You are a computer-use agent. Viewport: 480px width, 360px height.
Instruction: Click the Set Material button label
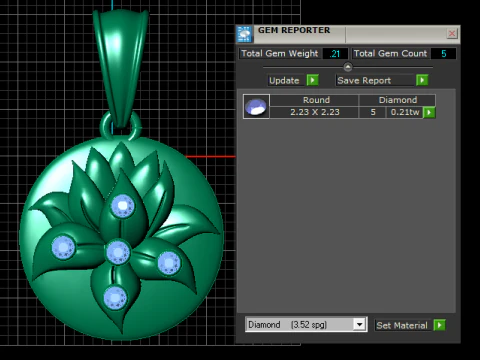[402, 325]
